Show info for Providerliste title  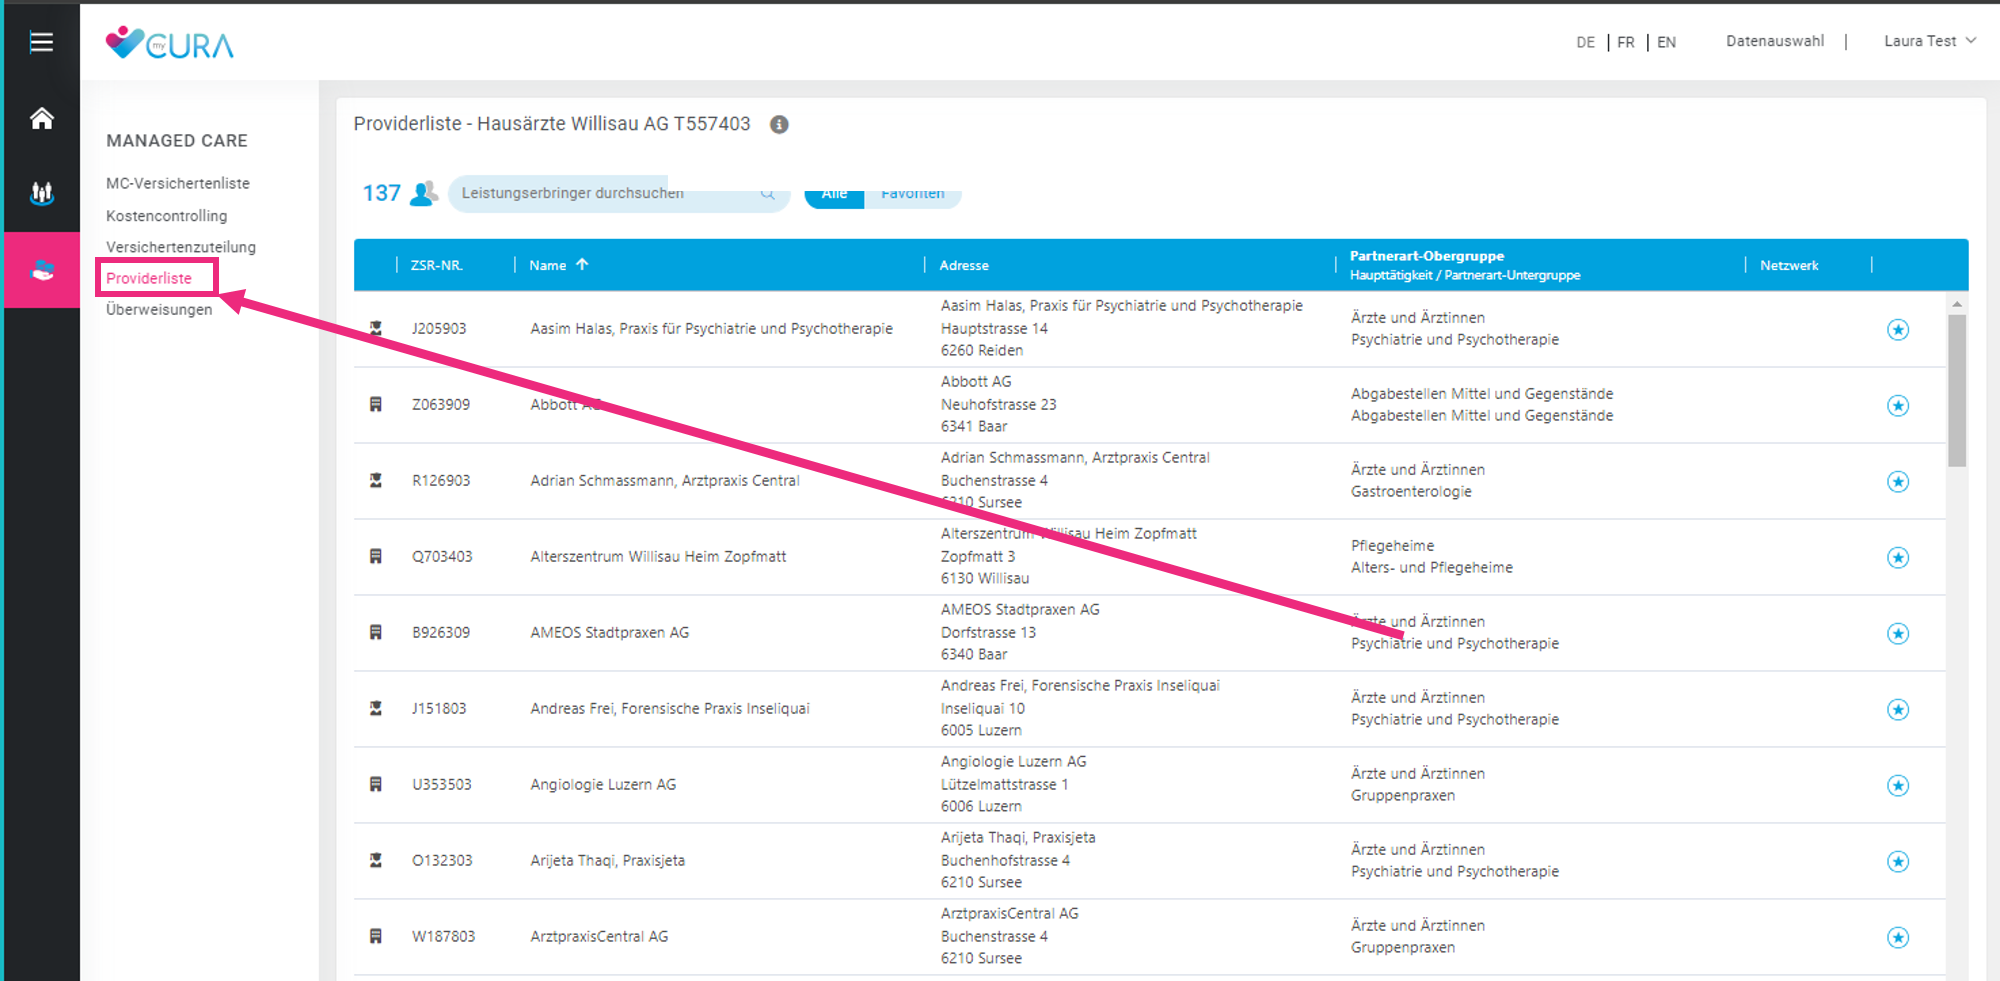[779, 124]
